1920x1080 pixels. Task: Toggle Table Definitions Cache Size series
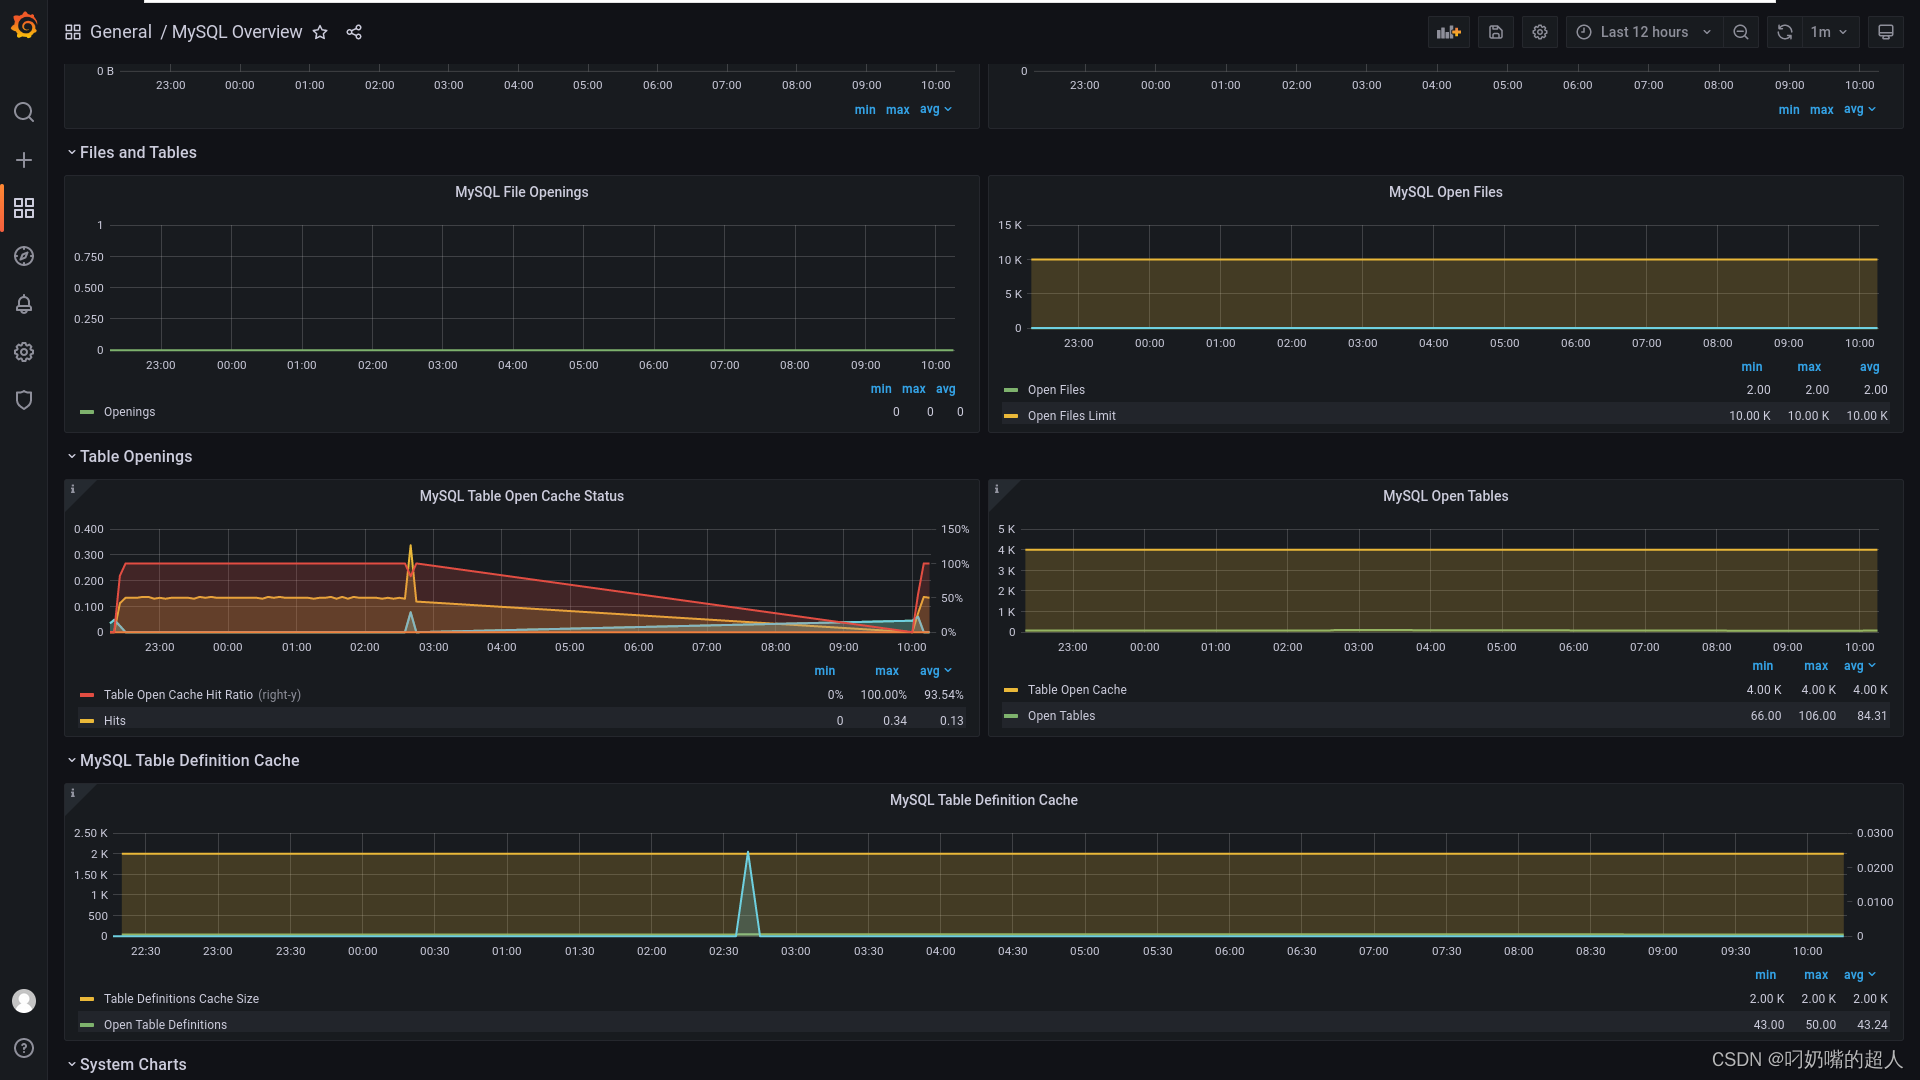coord(181,999)
